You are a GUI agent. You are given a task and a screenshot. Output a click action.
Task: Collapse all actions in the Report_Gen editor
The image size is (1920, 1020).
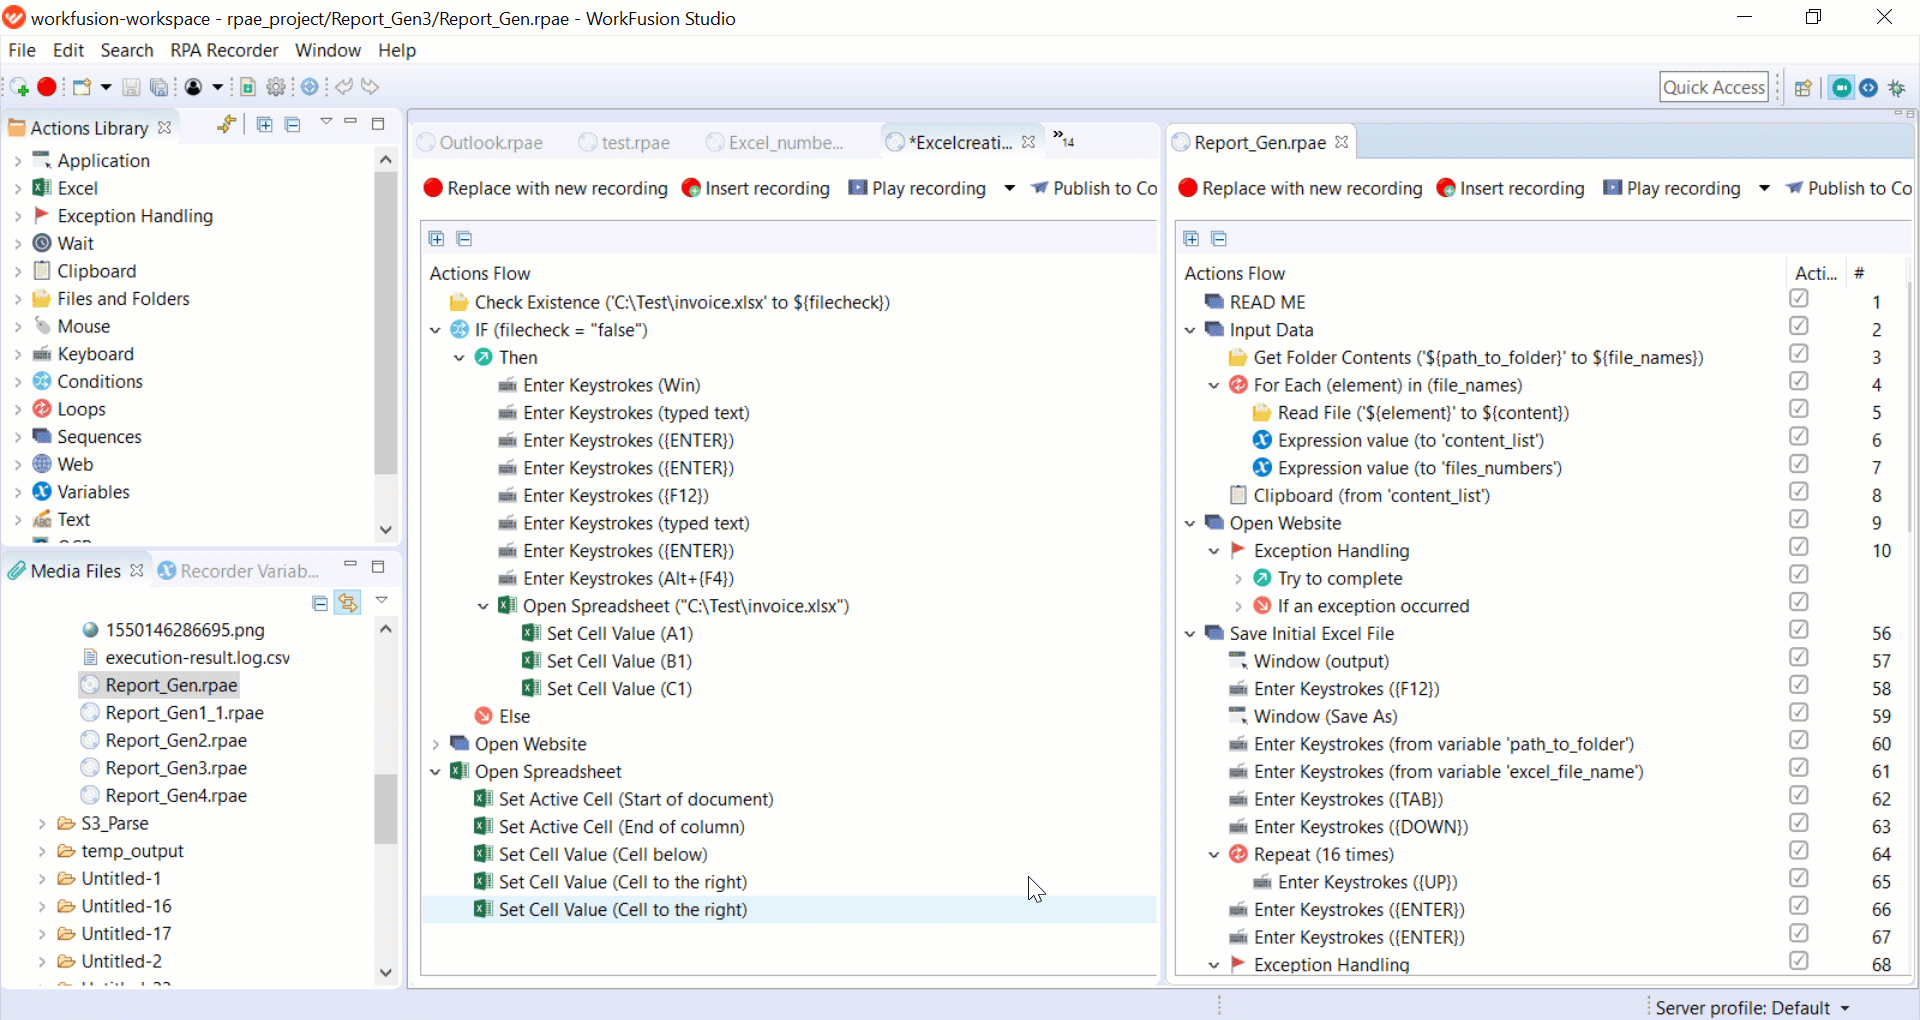click(x=1219, y=239)
